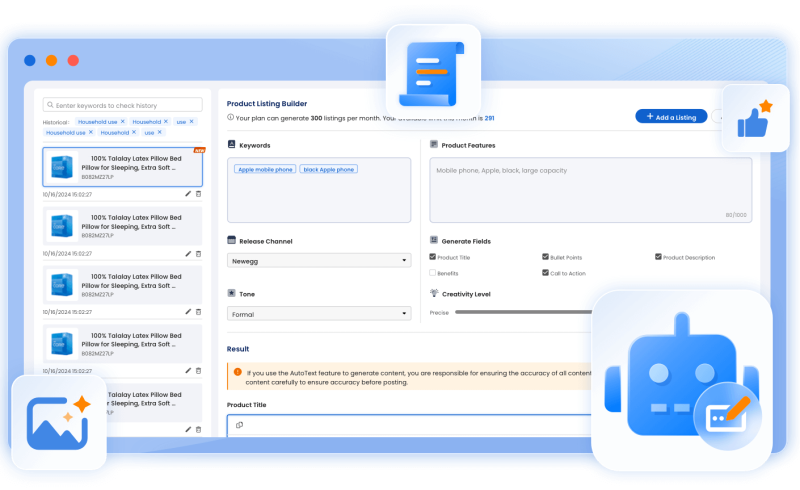800x490 pixels.
Task: Delete the first history listing via trash icon
Action: [x=198, y=194]
